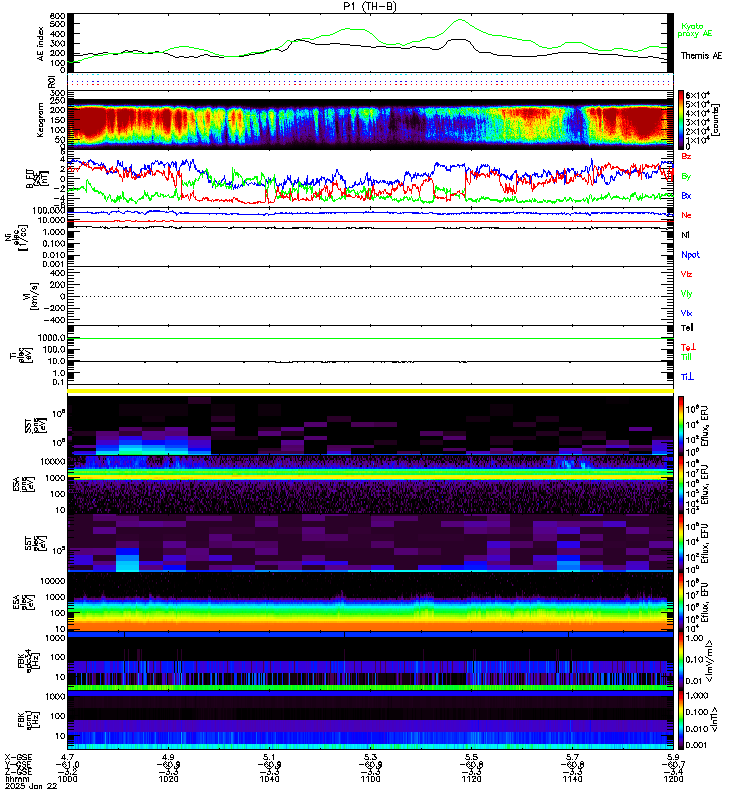This screenshot has height=800, width=750.
Task: Click the 1100 time tick label
Action: pos(370,779)
